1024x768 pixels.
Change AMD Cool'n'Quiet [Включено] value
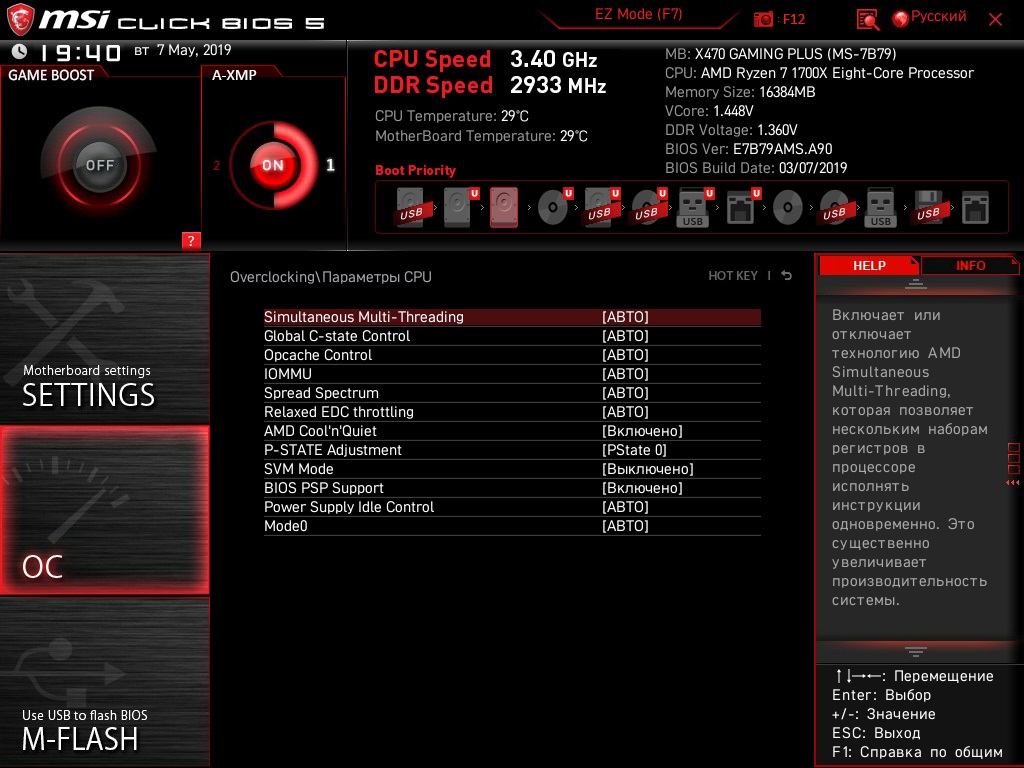pos(642,431)
